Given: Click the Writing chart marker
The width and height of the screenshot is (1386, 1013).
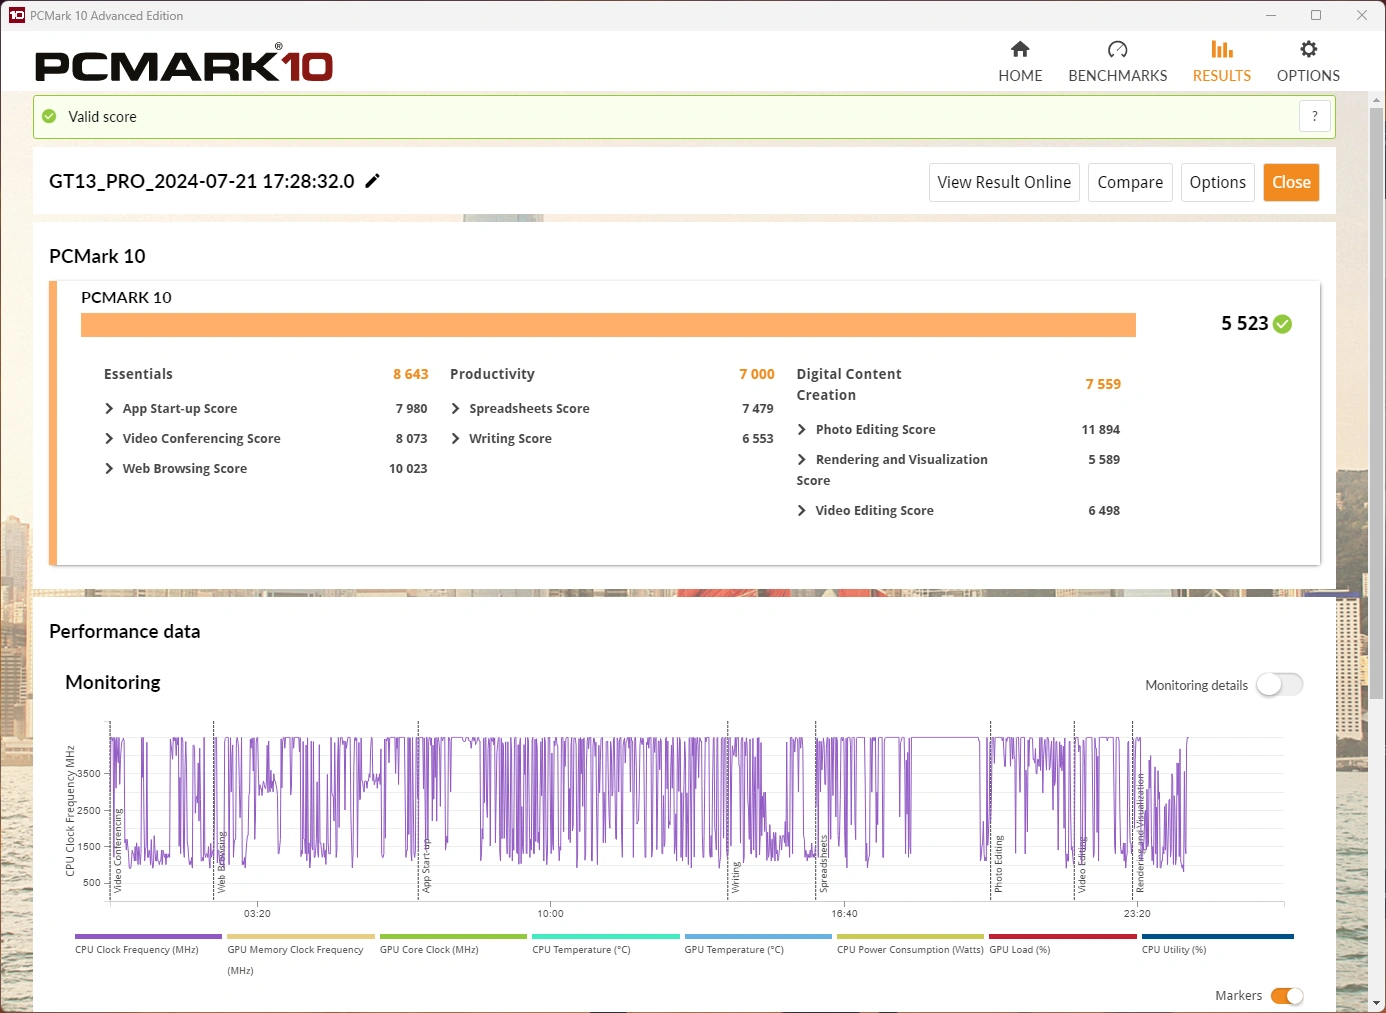Looking at the screenshot, I should click(x=736, y=877).
